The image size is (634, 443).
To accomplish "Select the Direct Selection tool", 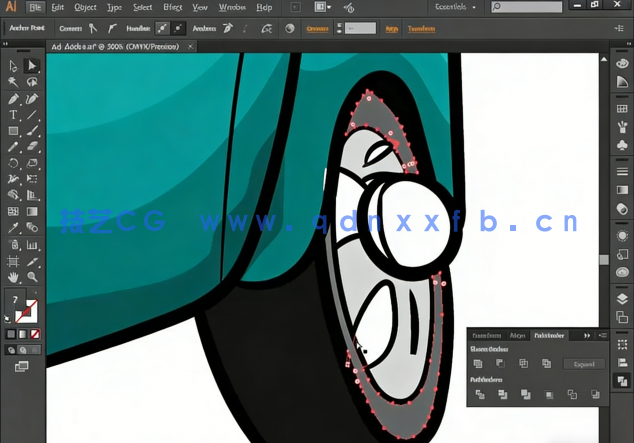I will tap(32, 65).
